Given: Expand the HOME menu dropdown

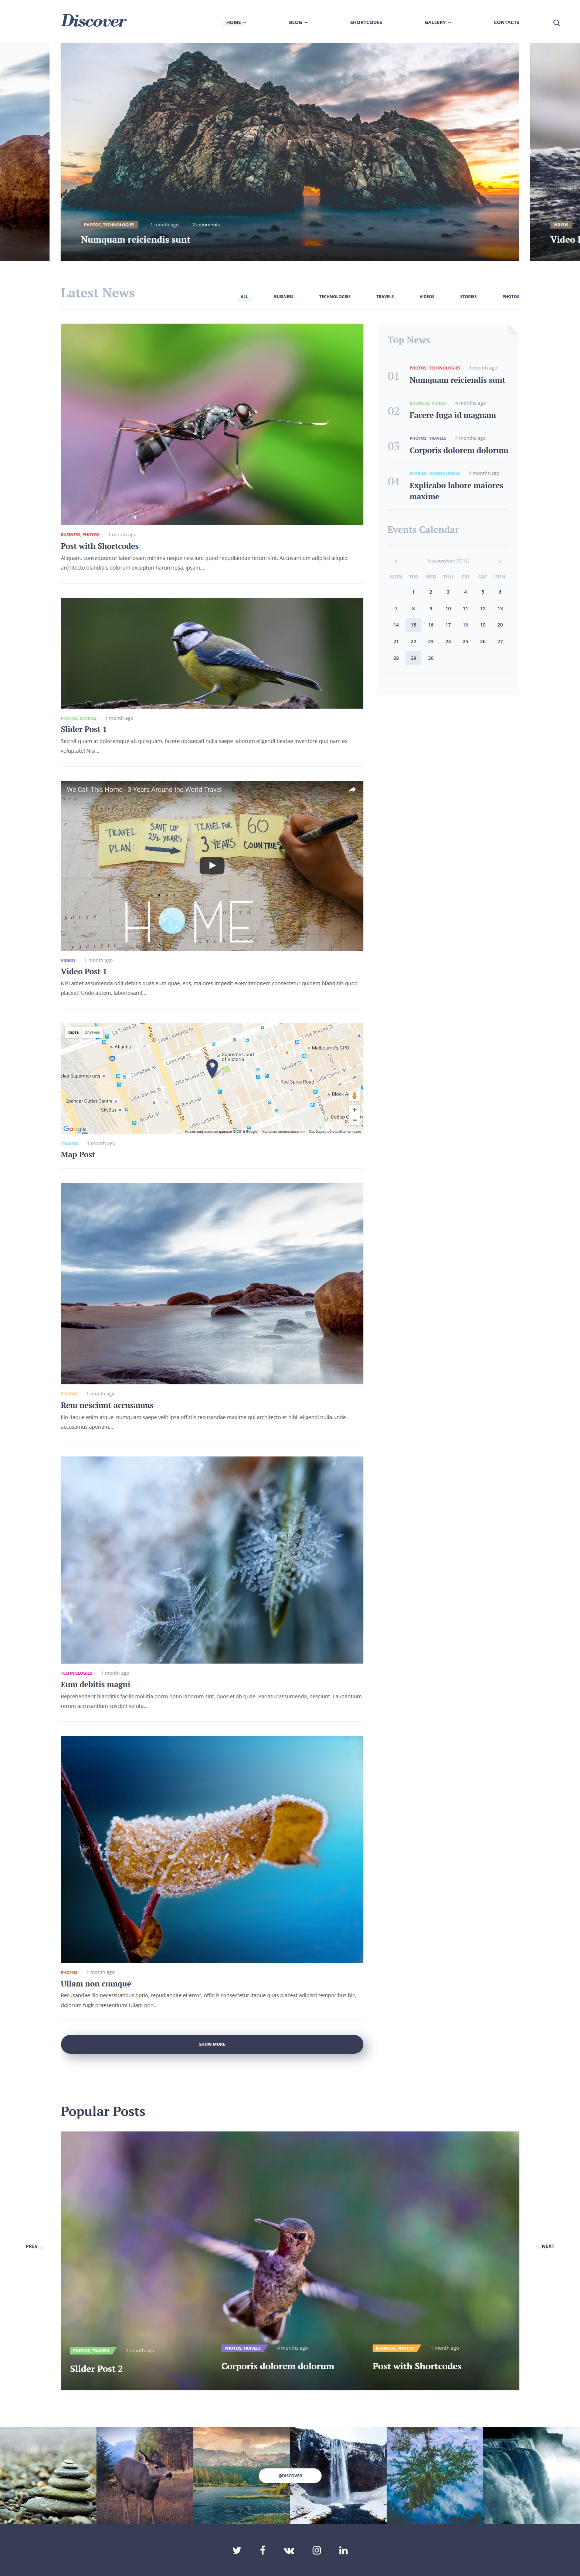Looking at the screenshot, I should (236, 22).
